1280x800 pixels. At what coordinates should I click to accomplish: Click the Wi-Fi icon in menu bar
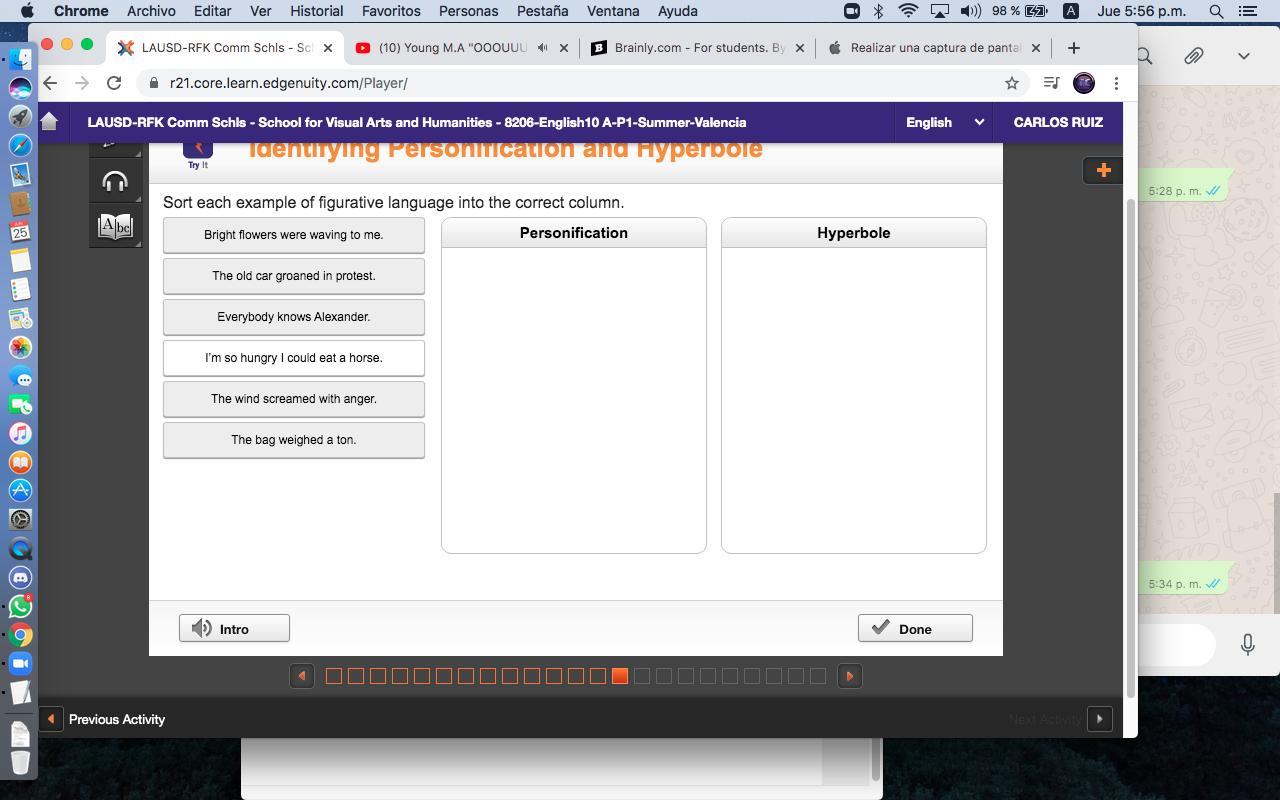(908, 11)
